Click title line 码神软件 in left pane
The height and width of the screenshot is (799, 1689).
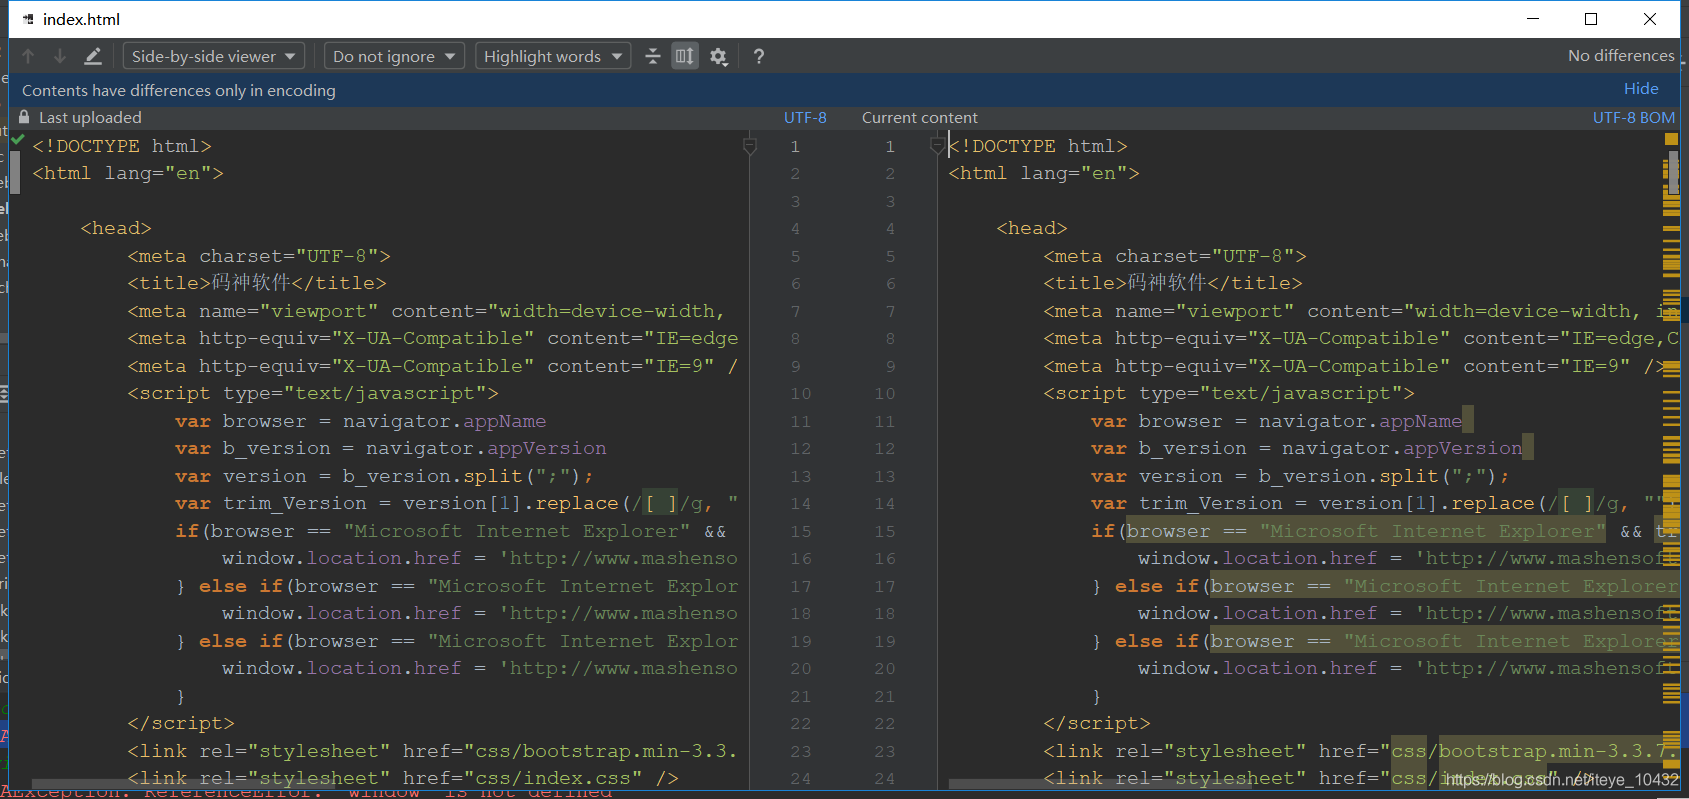pyautogui.click(x=257, y=283)
